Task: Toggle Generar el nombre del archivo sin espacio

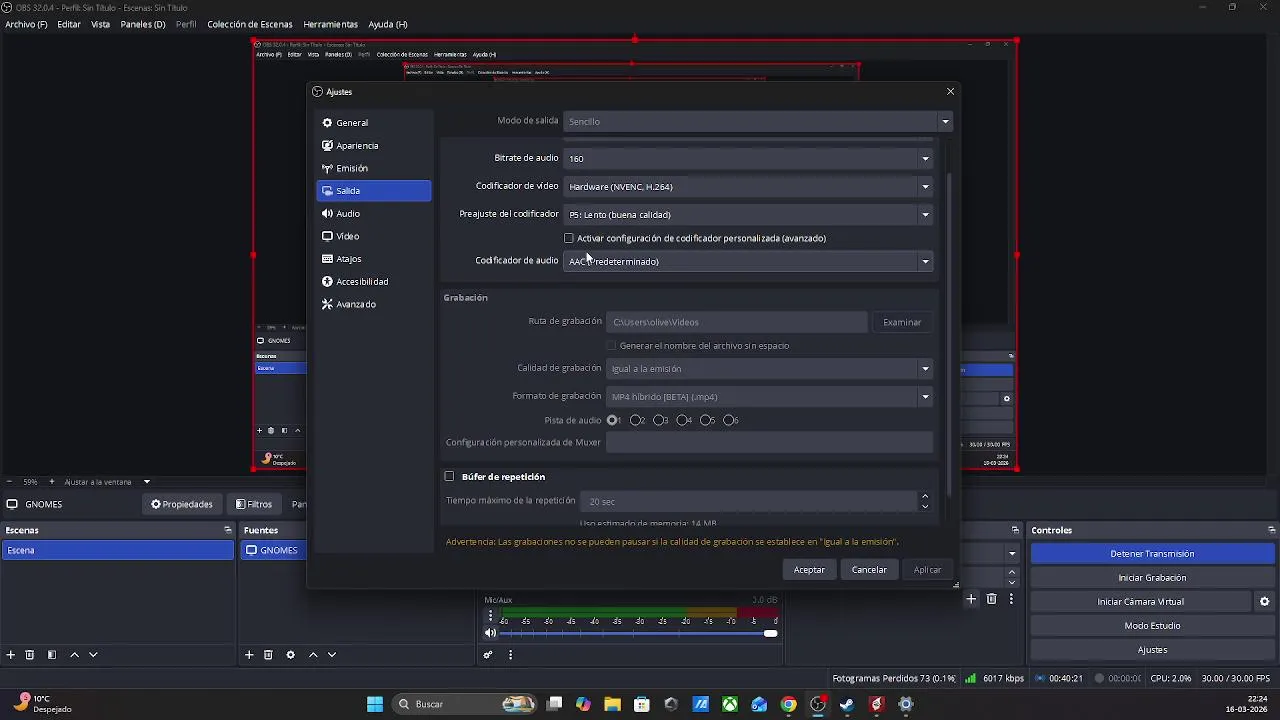Action: tap(611, 346)
